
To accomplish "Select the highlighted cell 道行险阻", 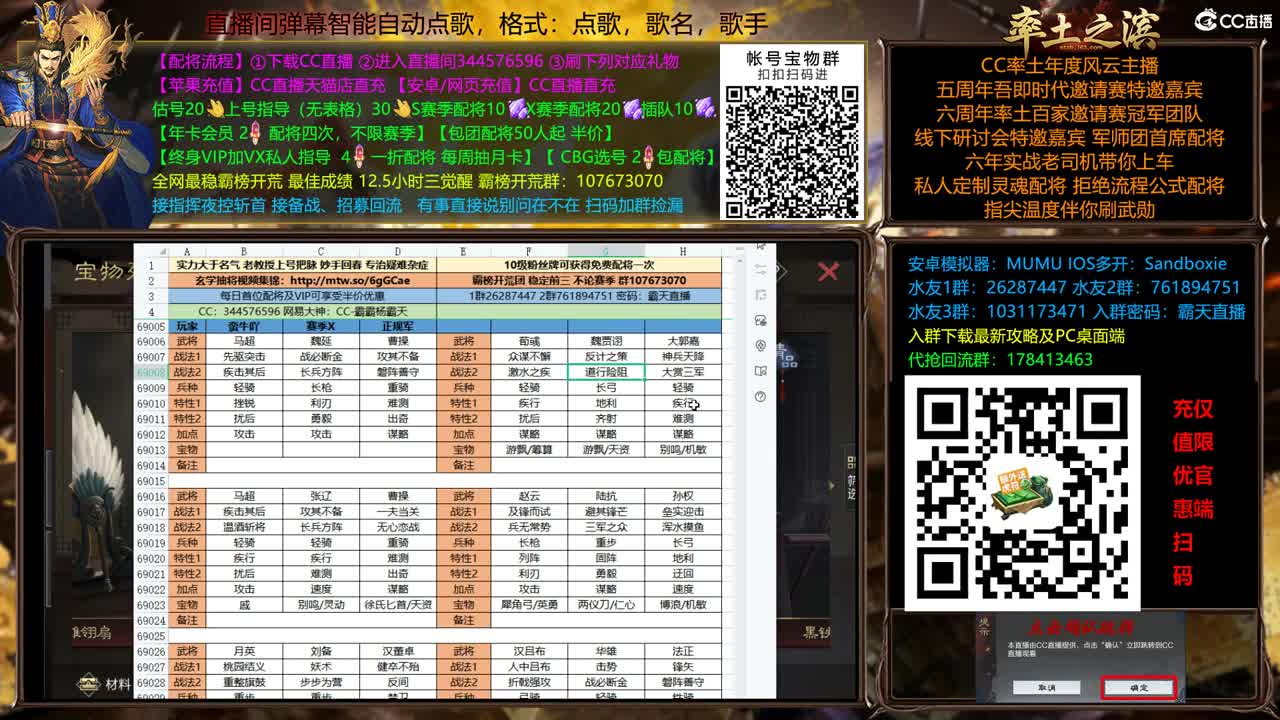I will click(606, 372).
